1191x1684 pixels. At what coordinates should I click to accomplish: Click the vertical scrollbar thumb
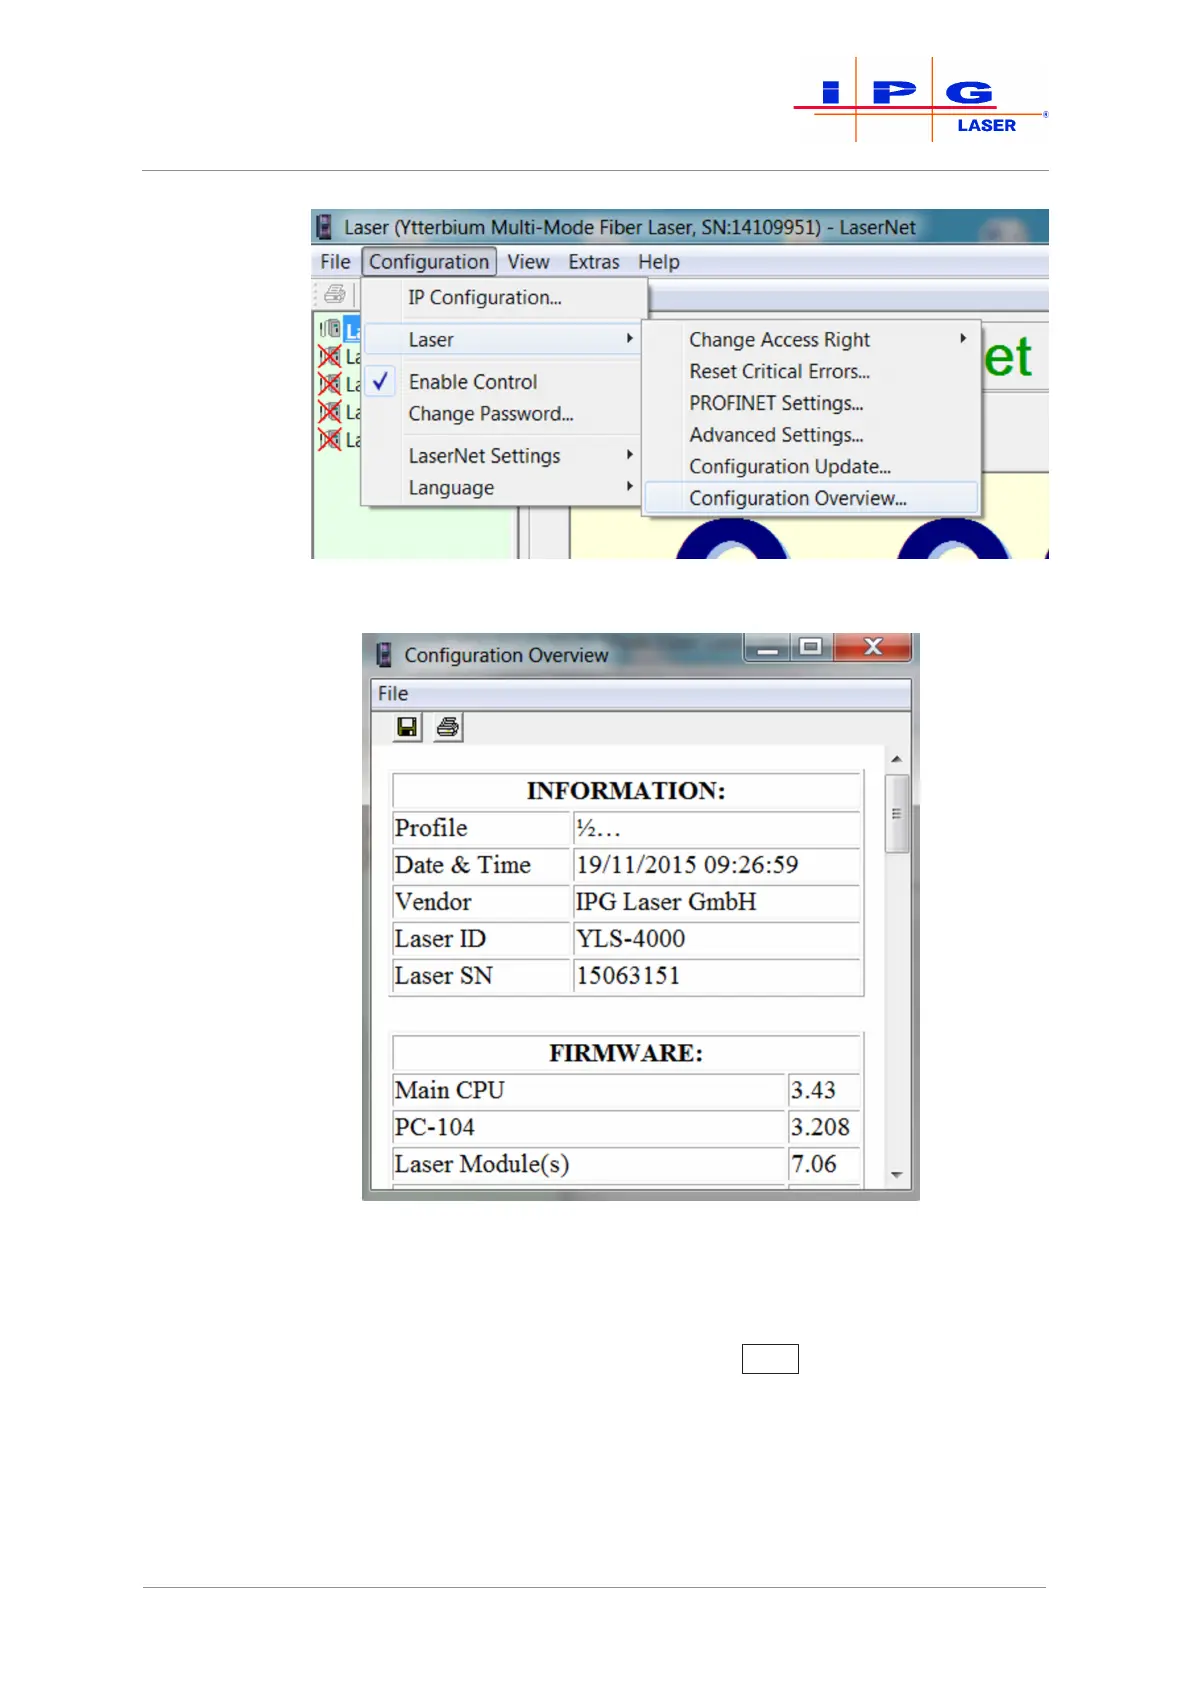pos(897,813)
